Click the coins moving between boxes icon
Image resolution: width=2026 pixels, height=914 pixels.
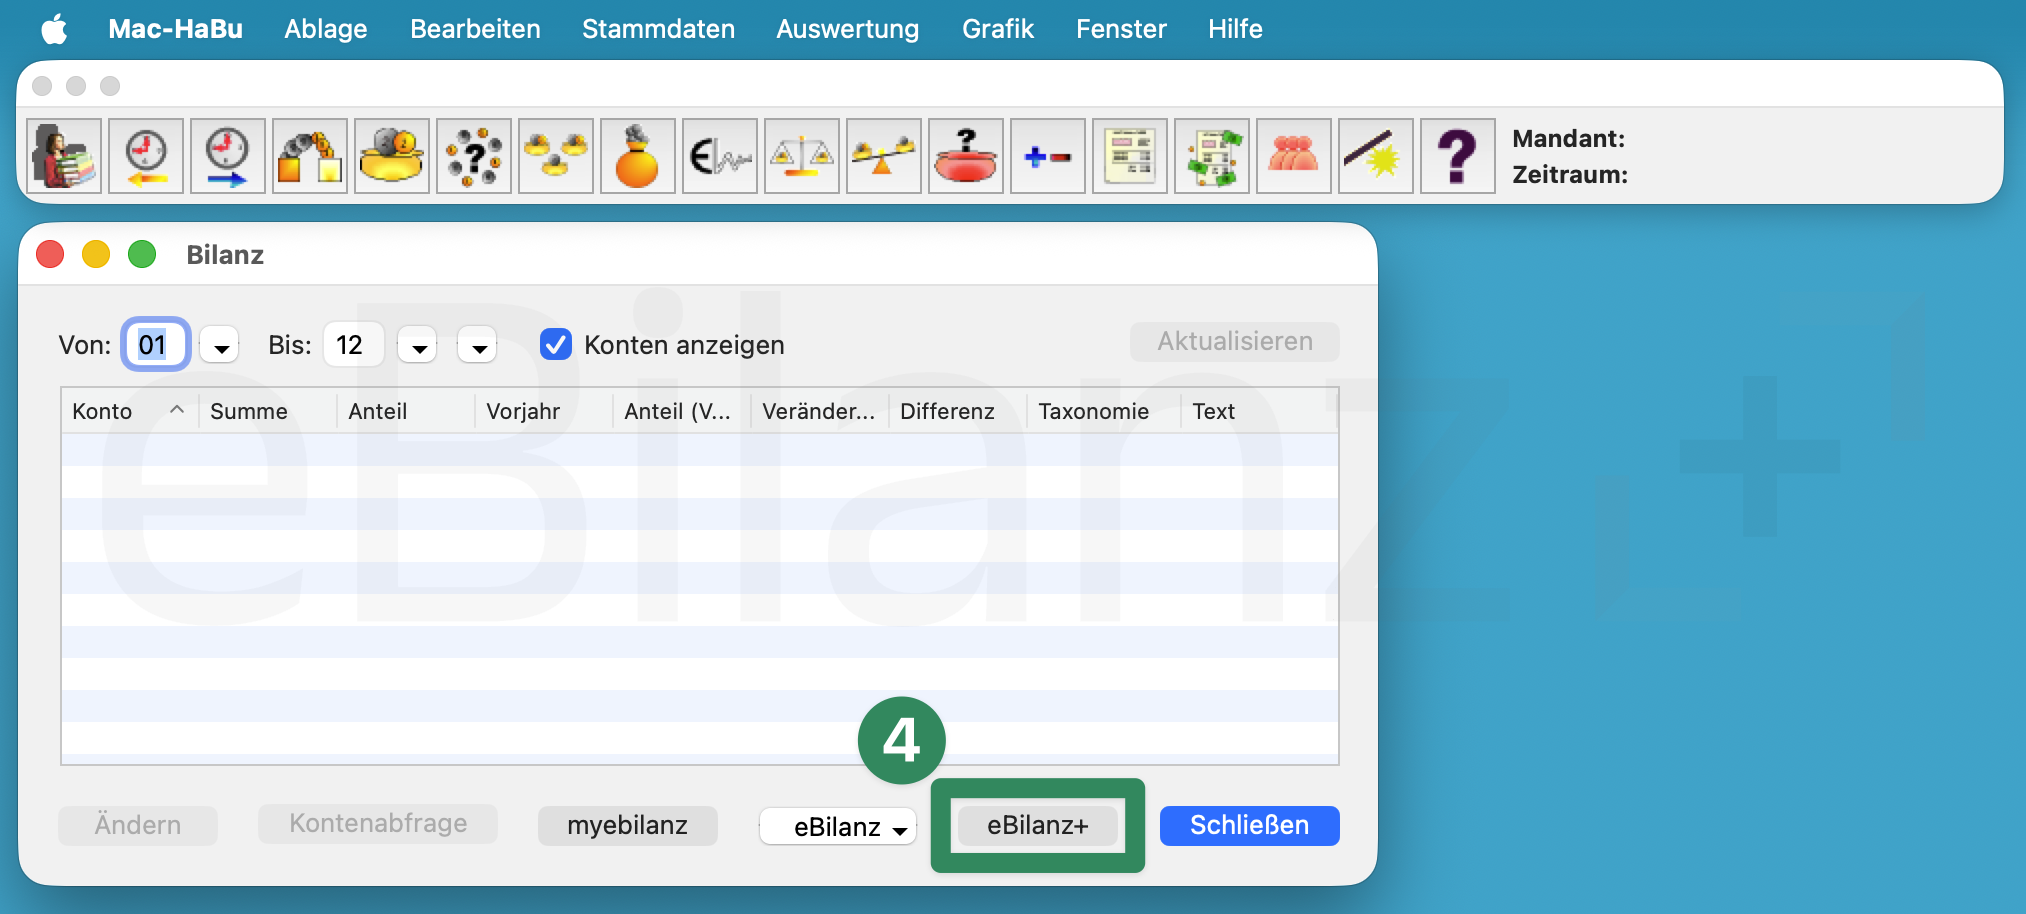tap(310, 156)
